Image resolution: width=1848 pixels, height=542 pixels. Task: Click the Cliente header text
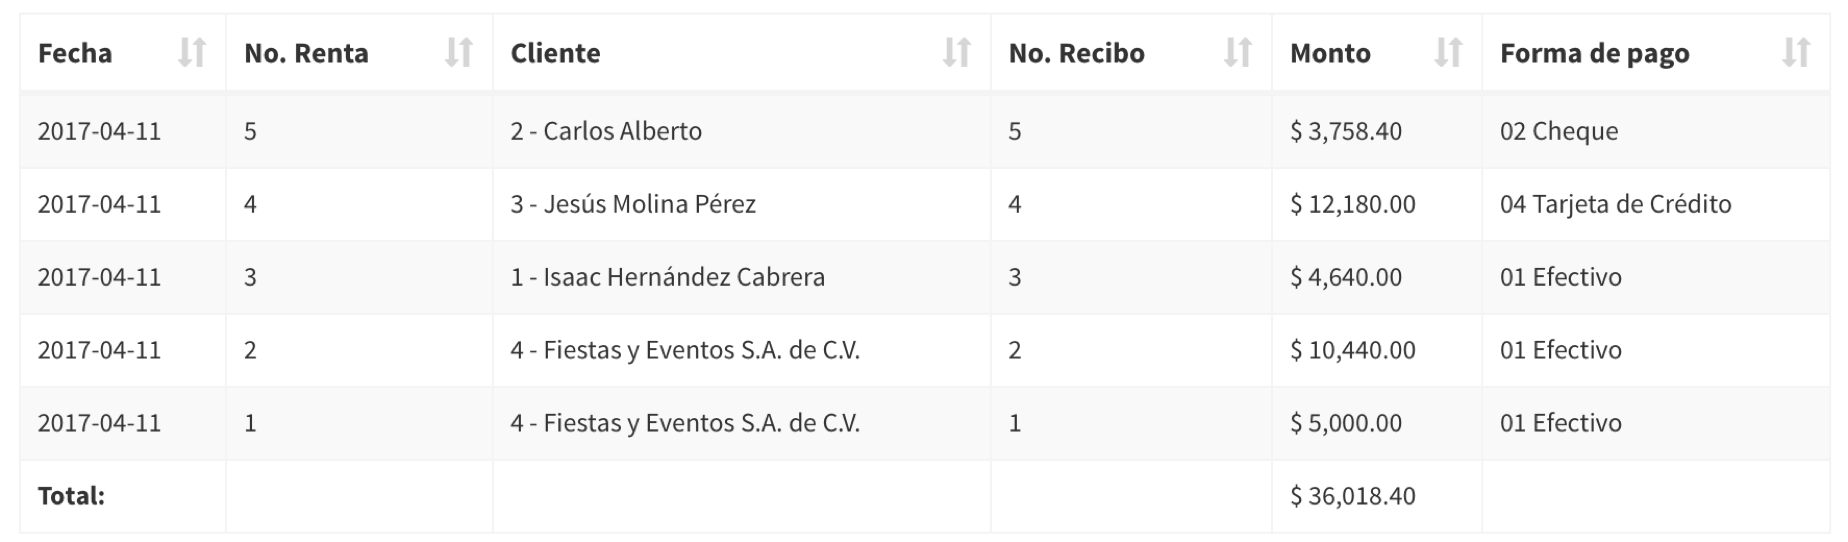point(555,53)
